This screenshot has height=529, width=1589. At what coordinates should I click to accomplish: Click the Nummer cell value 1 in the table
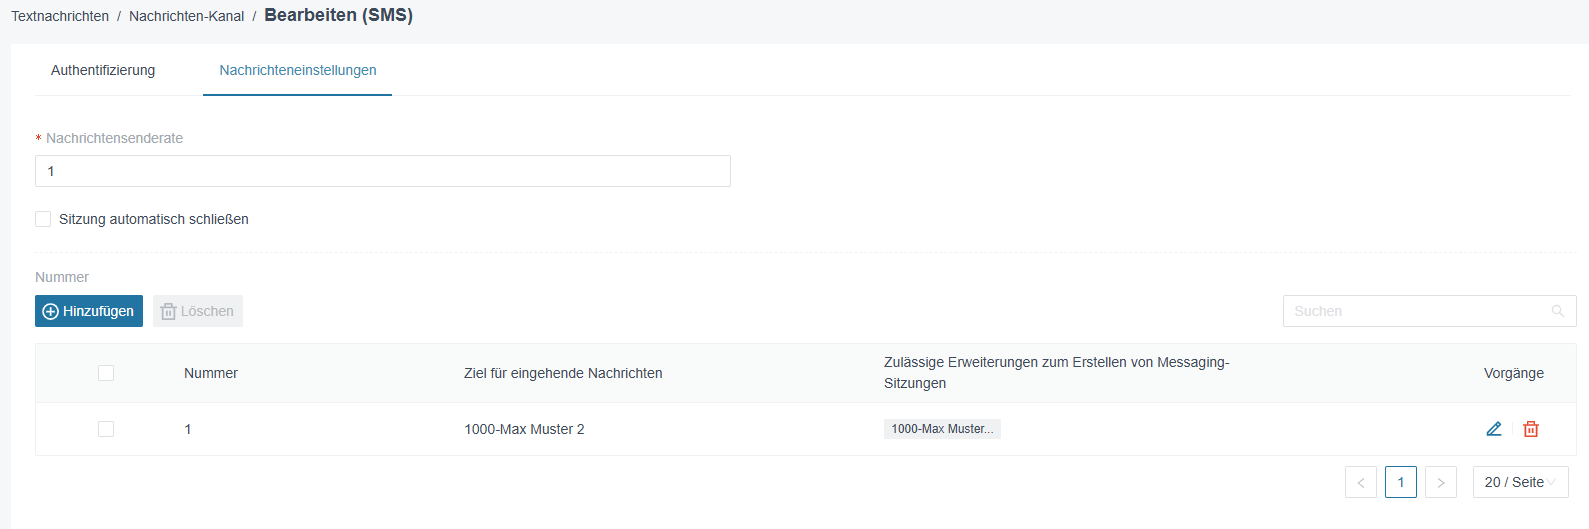coord(188,429)
